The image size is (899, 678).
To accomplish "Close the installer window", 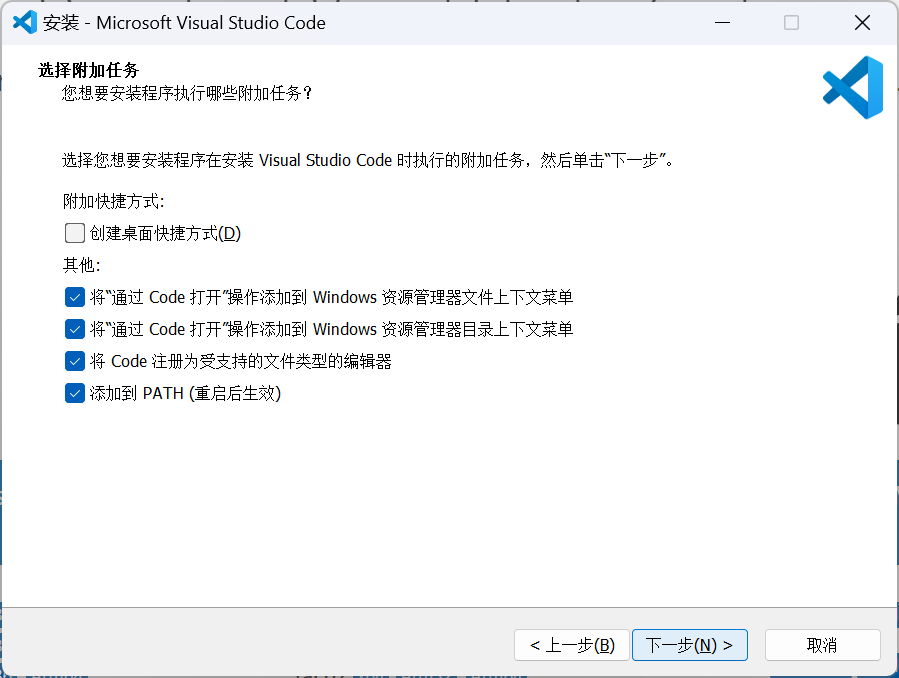I will click(862, 22).
